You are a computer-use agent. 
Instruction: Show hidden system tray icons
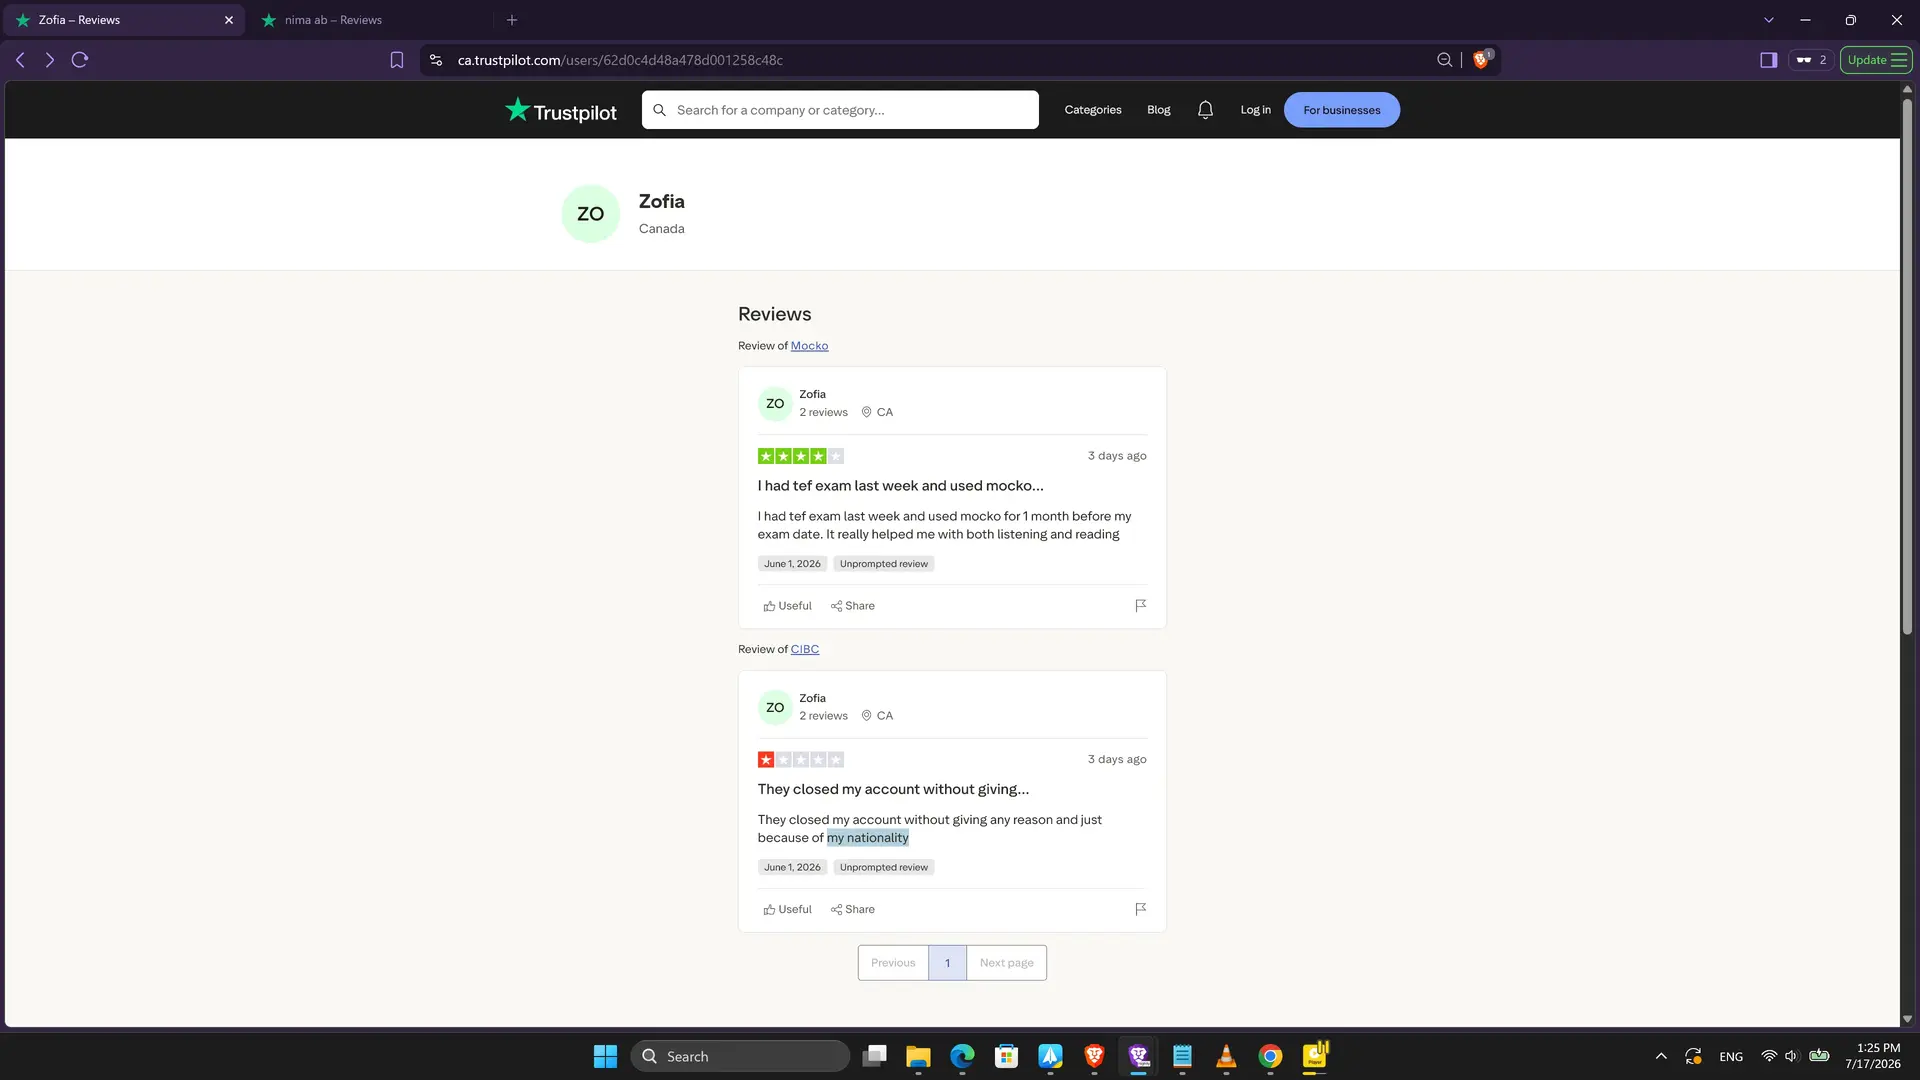coord(1661,1056)
